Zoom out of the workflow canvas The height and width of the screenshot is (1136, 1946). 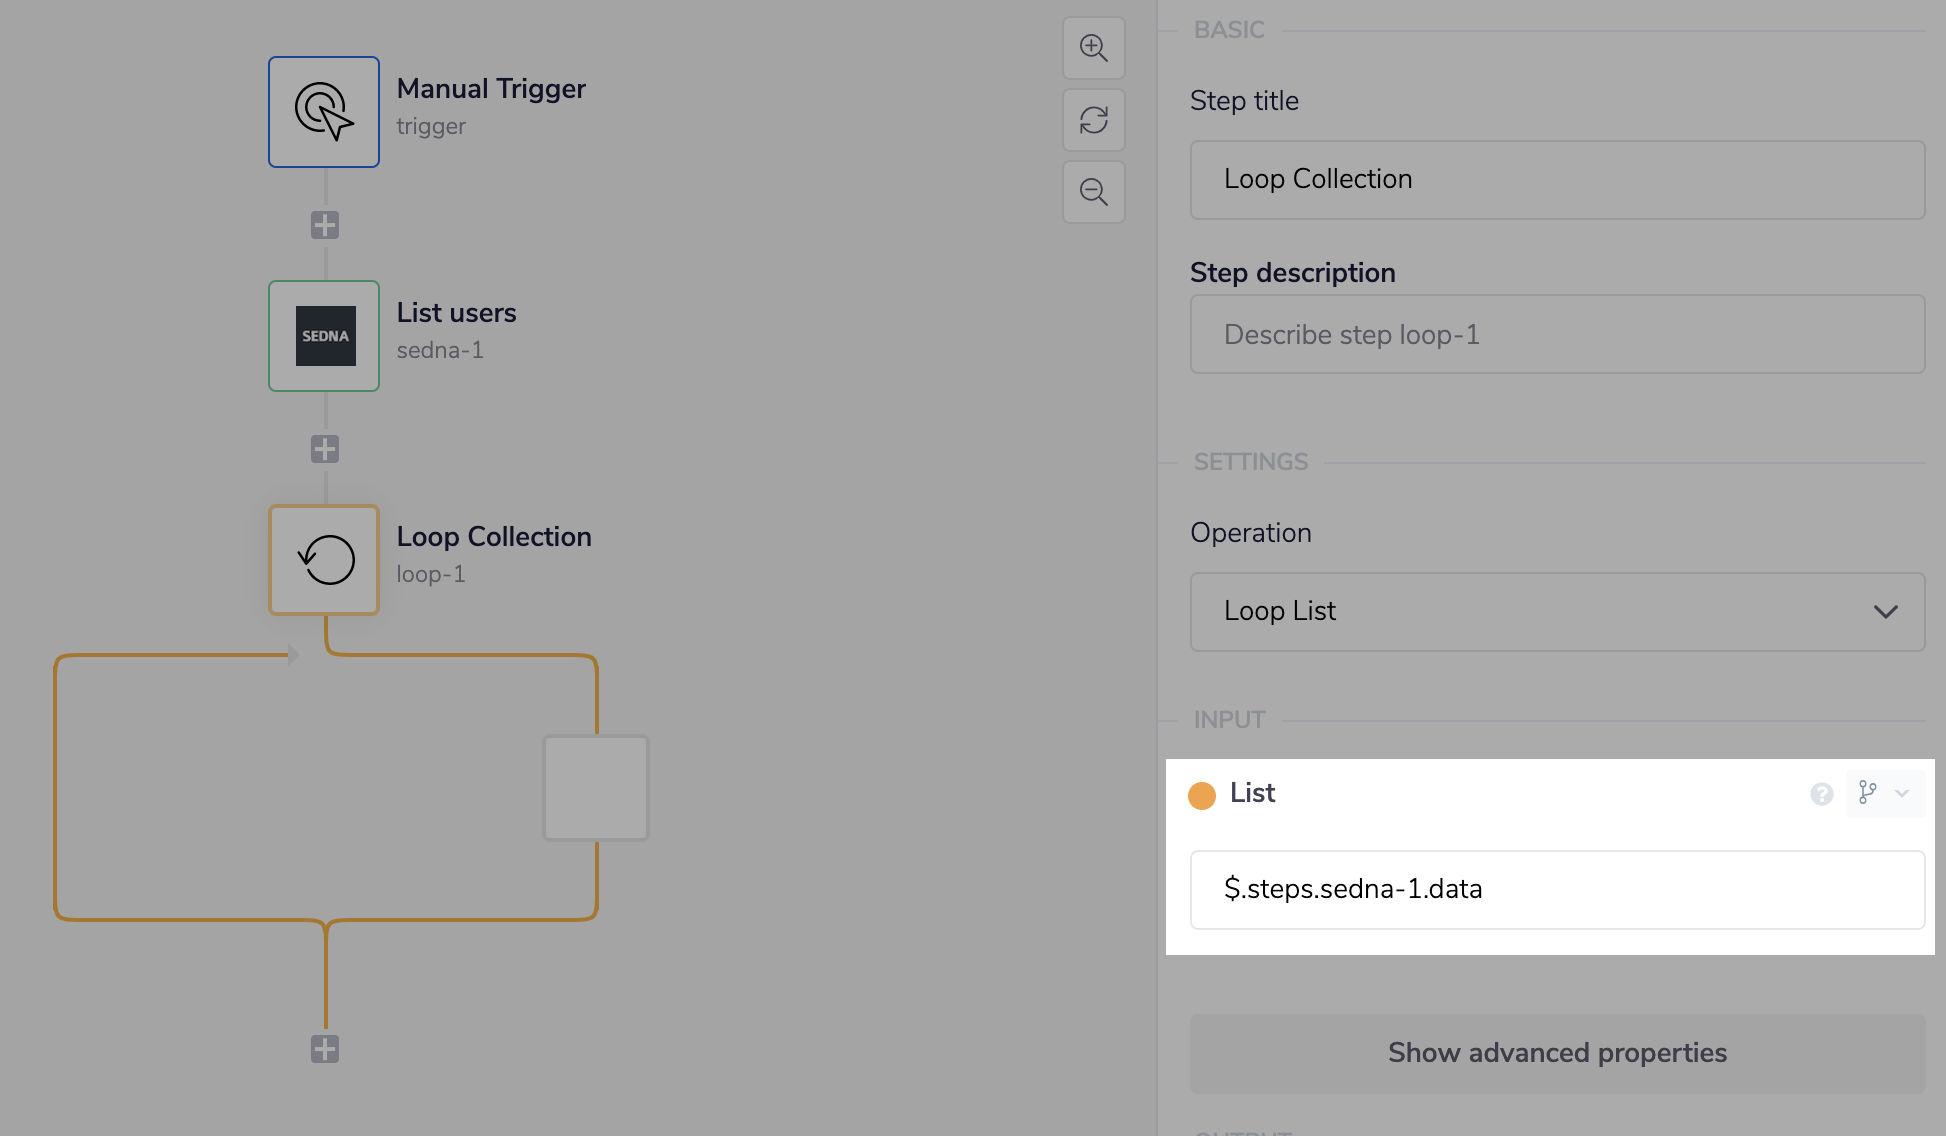[1093, 192]
